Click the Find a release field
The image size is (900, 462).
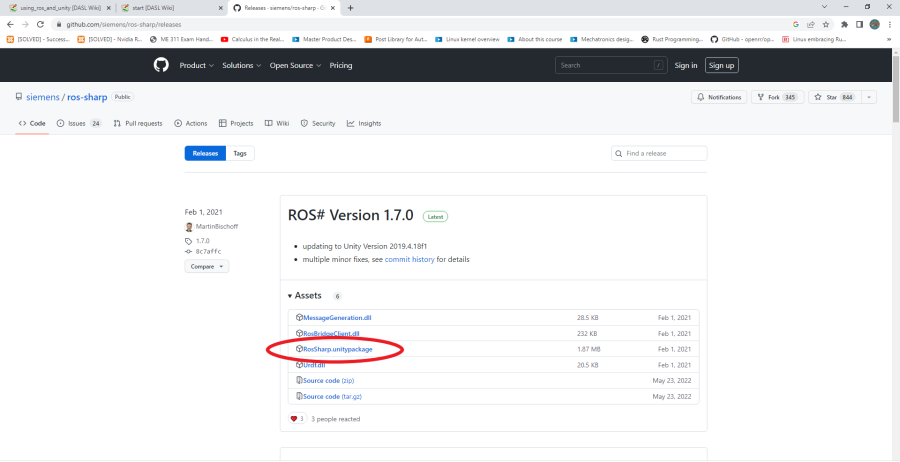(x=659, y=153)
